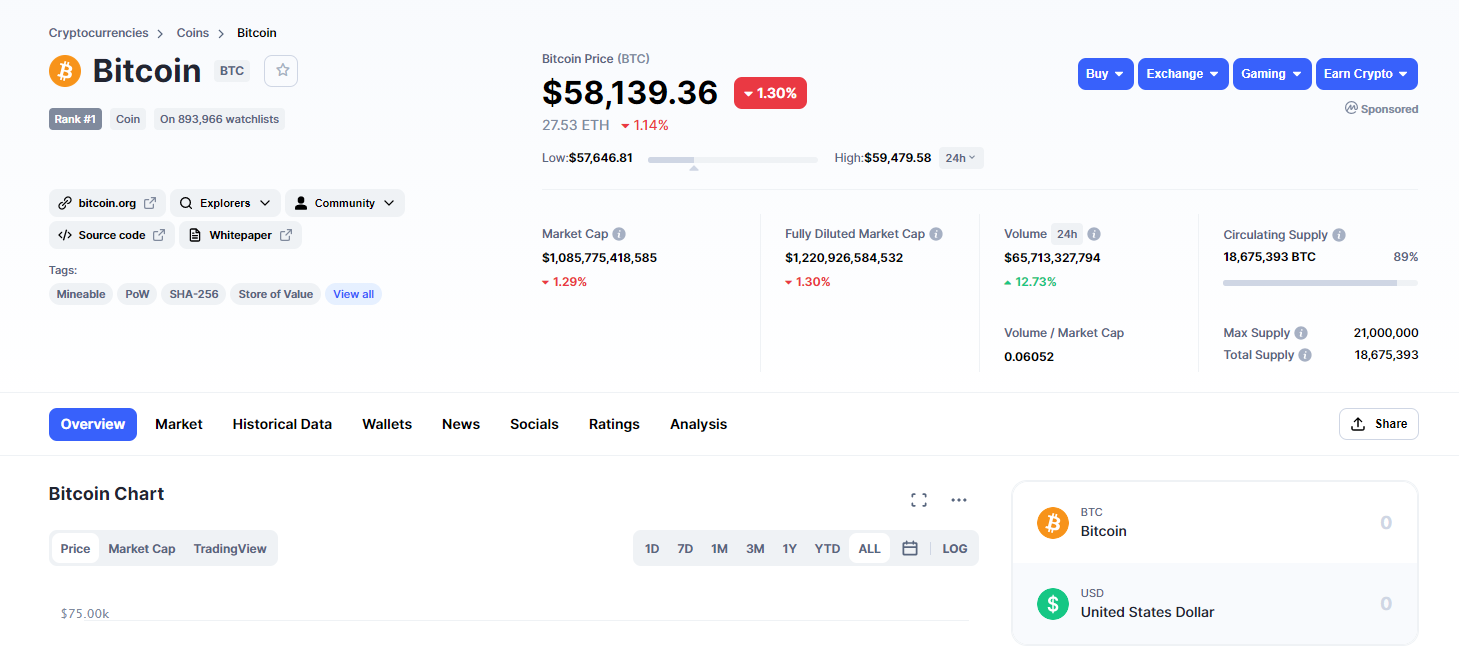Viewport: 1459px width, 652px height.
Task: Click the info icon beside Total Supply
Action: coord(1305,355)
